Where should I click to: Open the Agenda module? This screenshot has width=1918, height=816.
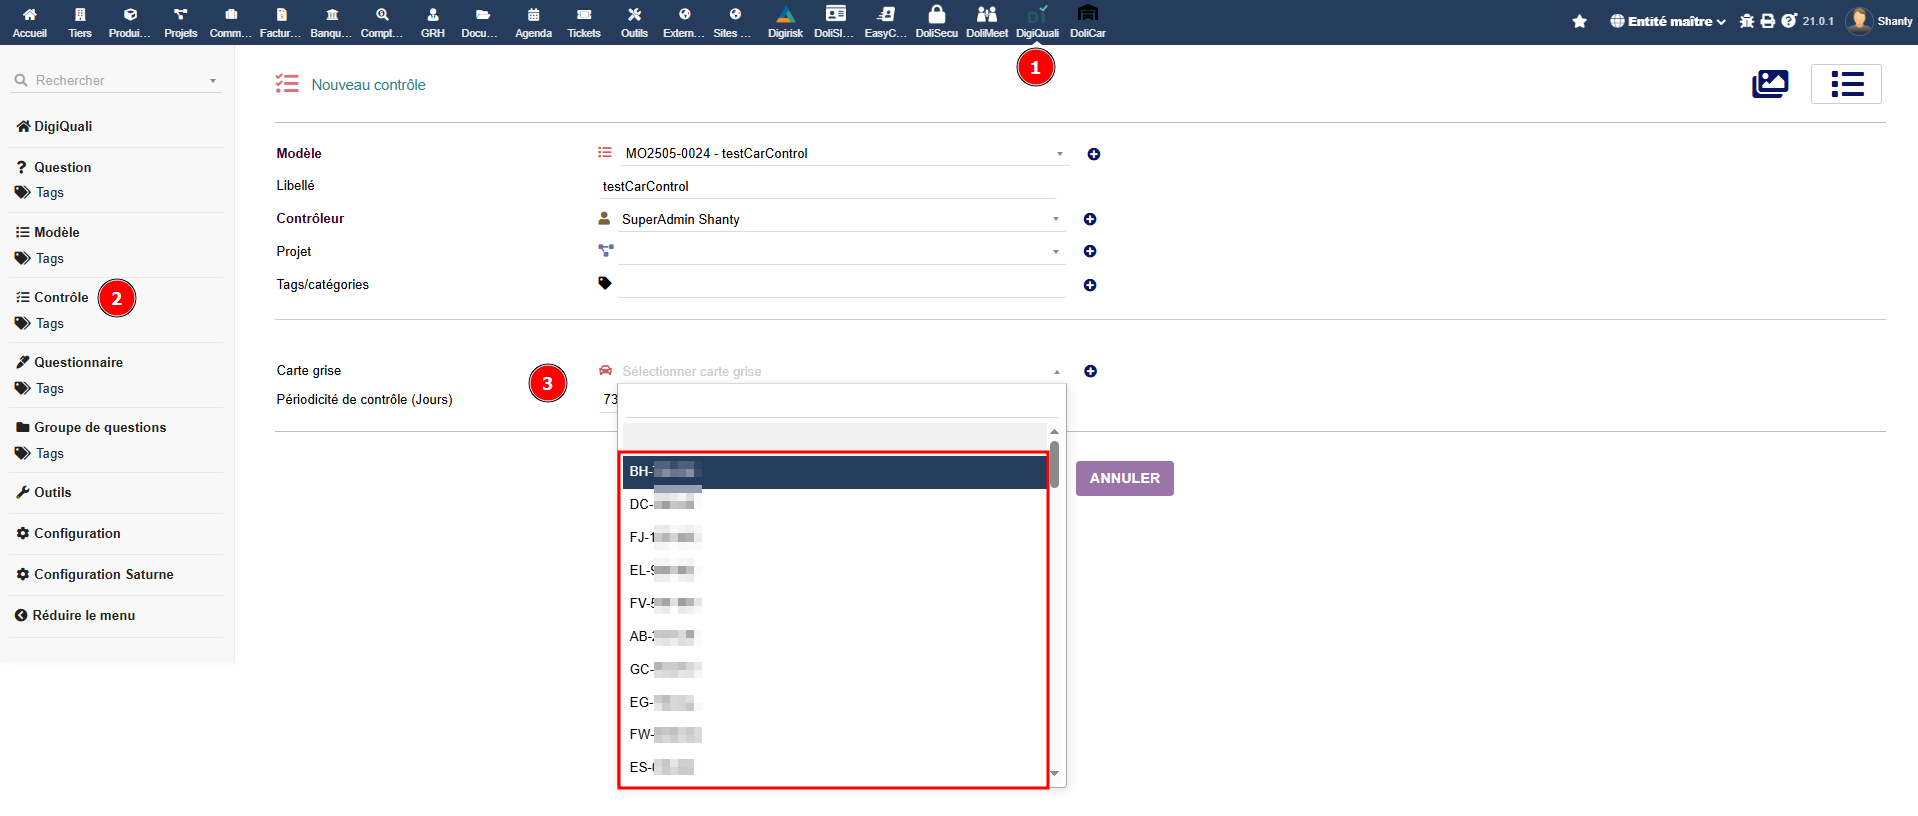[x=534, y=22]
